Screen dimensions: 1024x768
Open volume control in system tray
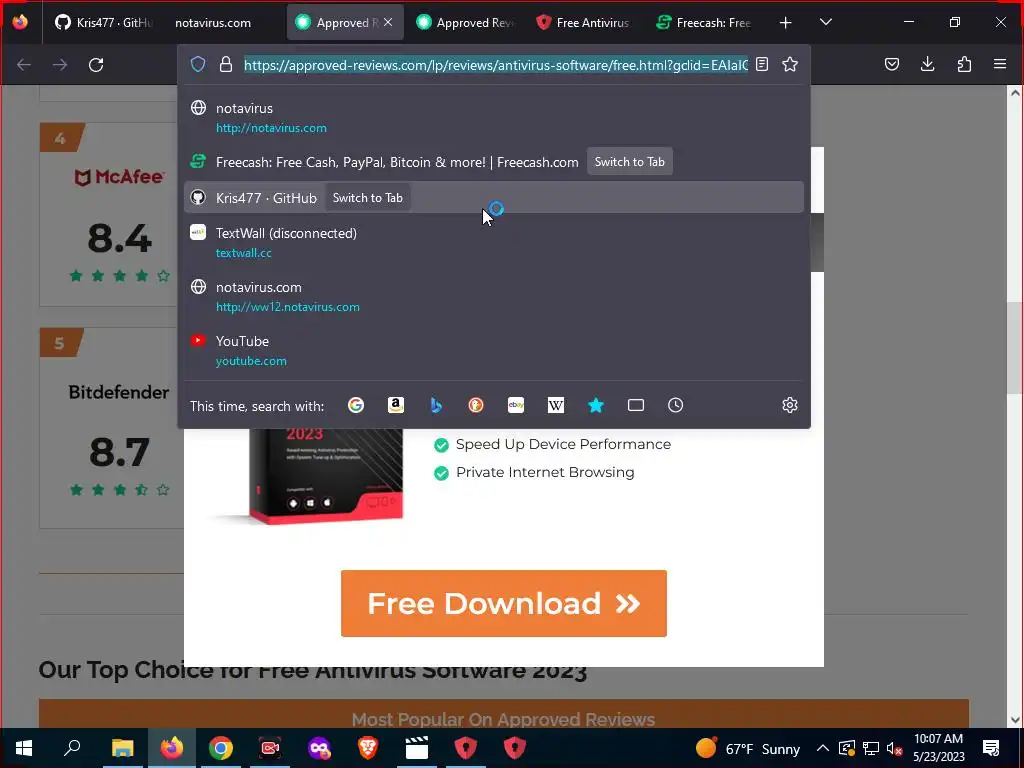(x=894, y=748)
